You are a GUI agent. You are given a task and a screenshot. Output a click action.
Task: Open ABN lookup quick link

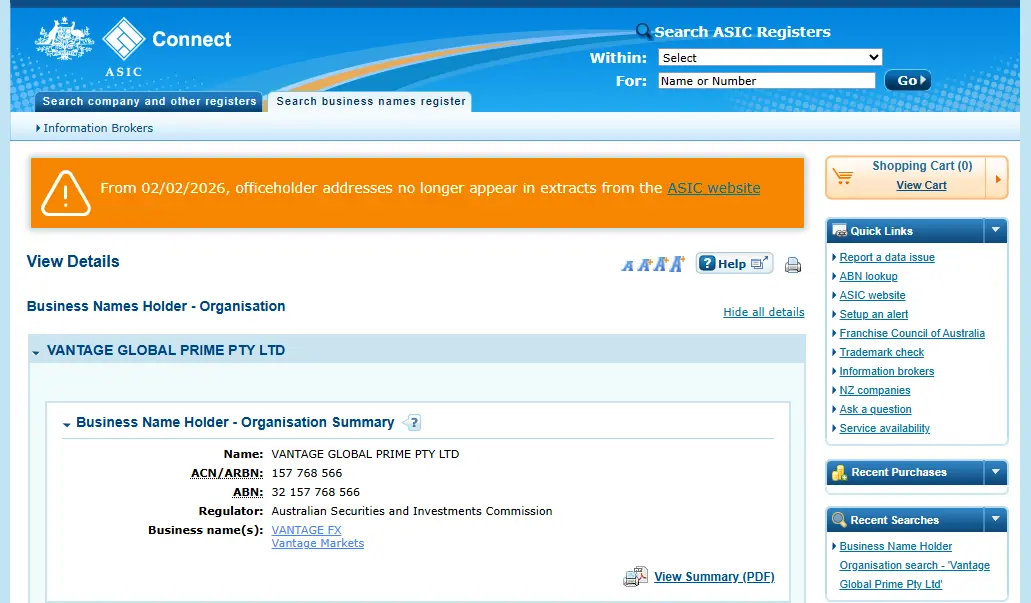pos(868,276)
